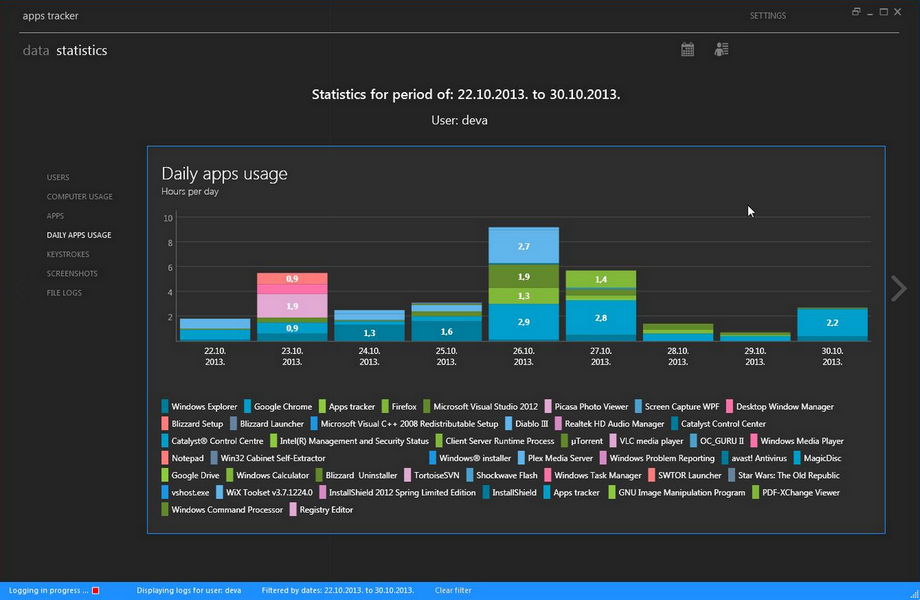Click the 'Windows Task Manager' legend label

(x=598, y=475)
